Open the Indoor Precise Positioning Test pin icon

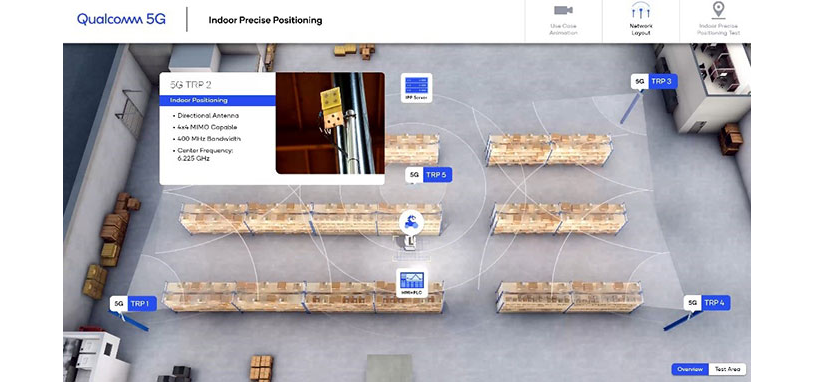(718, 10)
